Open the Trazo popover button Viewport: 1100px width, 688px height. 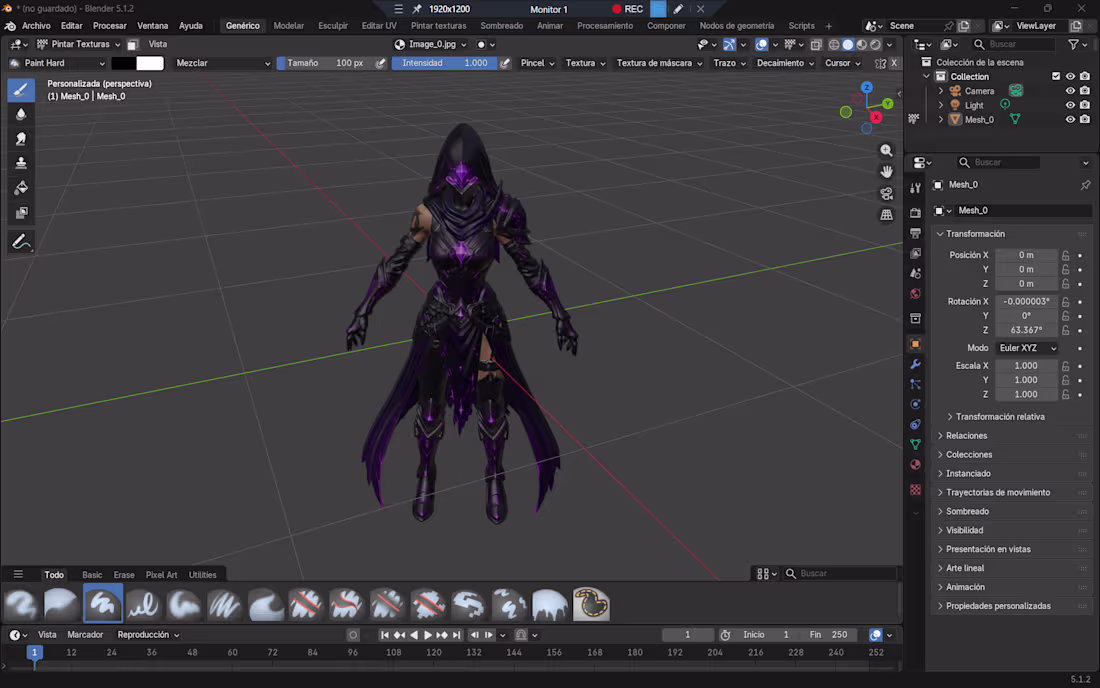(730, 63)
